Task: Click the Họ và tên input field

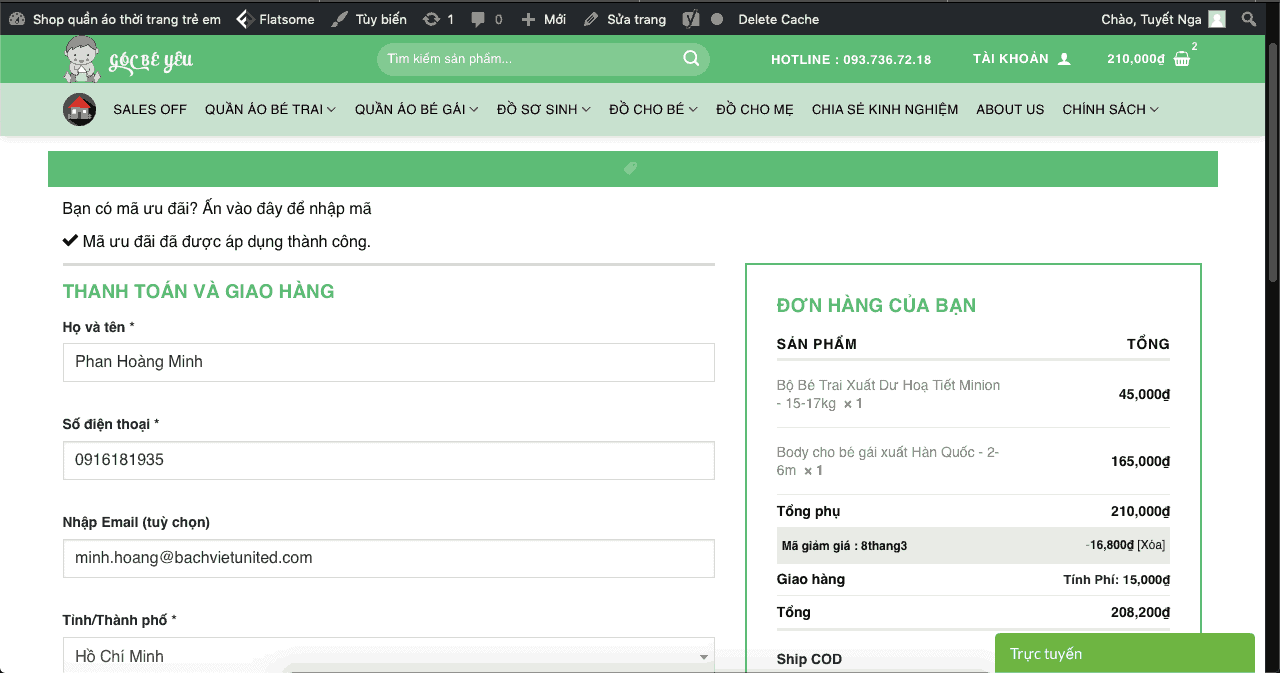Action: tap(388, 362)
